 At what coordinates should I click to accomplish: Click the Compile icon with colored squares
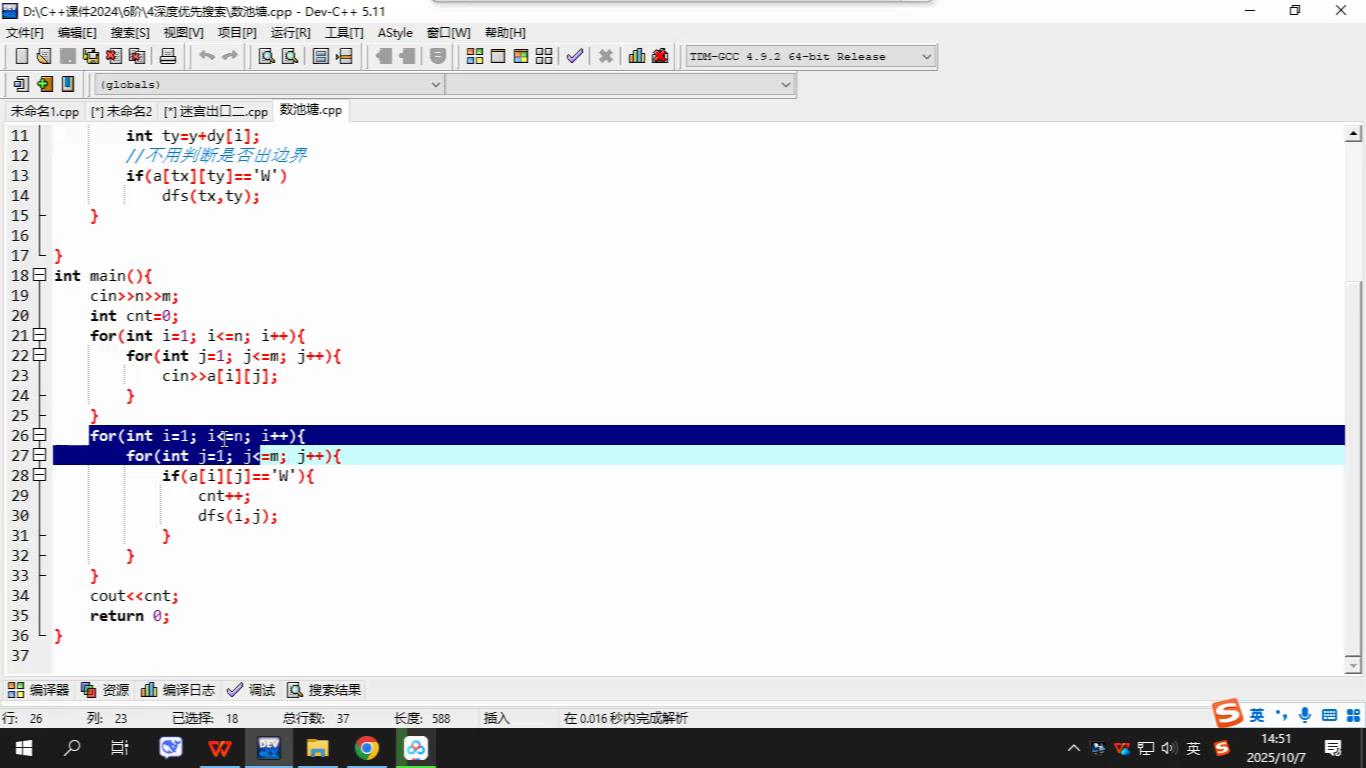coord(475,56)
